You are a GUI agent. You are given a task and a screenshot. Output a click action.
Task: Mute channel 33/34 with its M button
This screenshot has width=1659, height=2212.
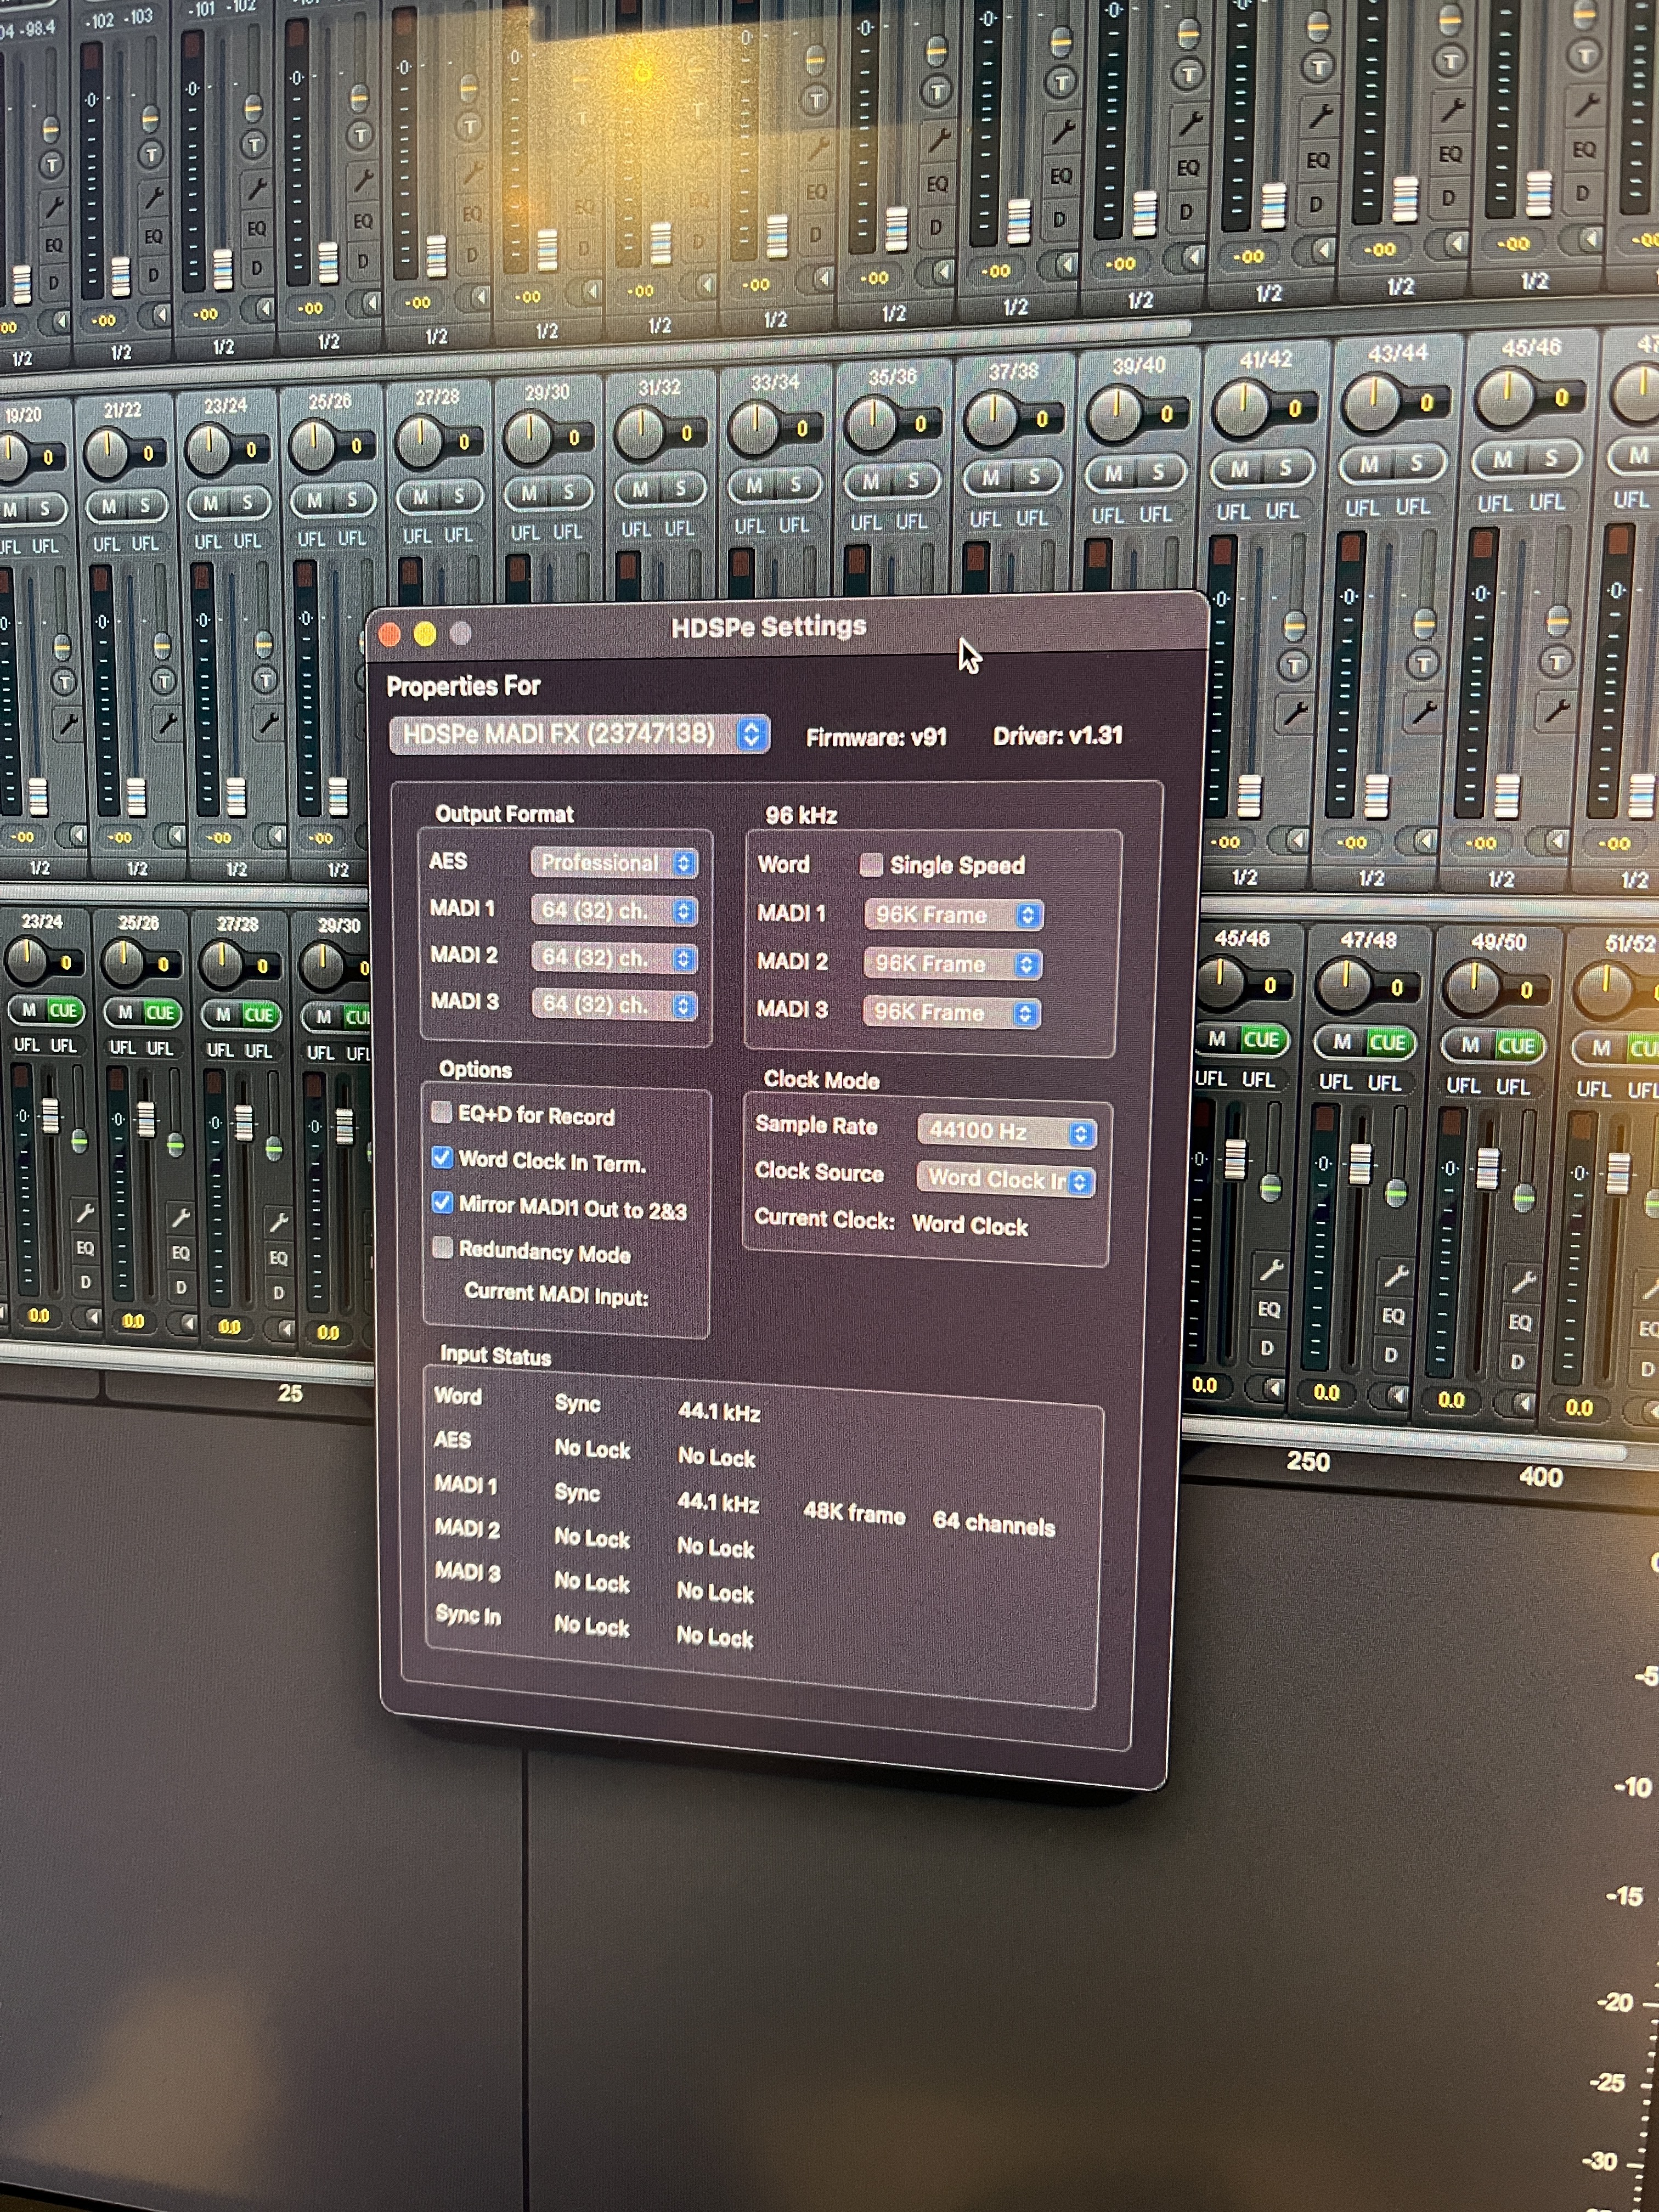753,487
